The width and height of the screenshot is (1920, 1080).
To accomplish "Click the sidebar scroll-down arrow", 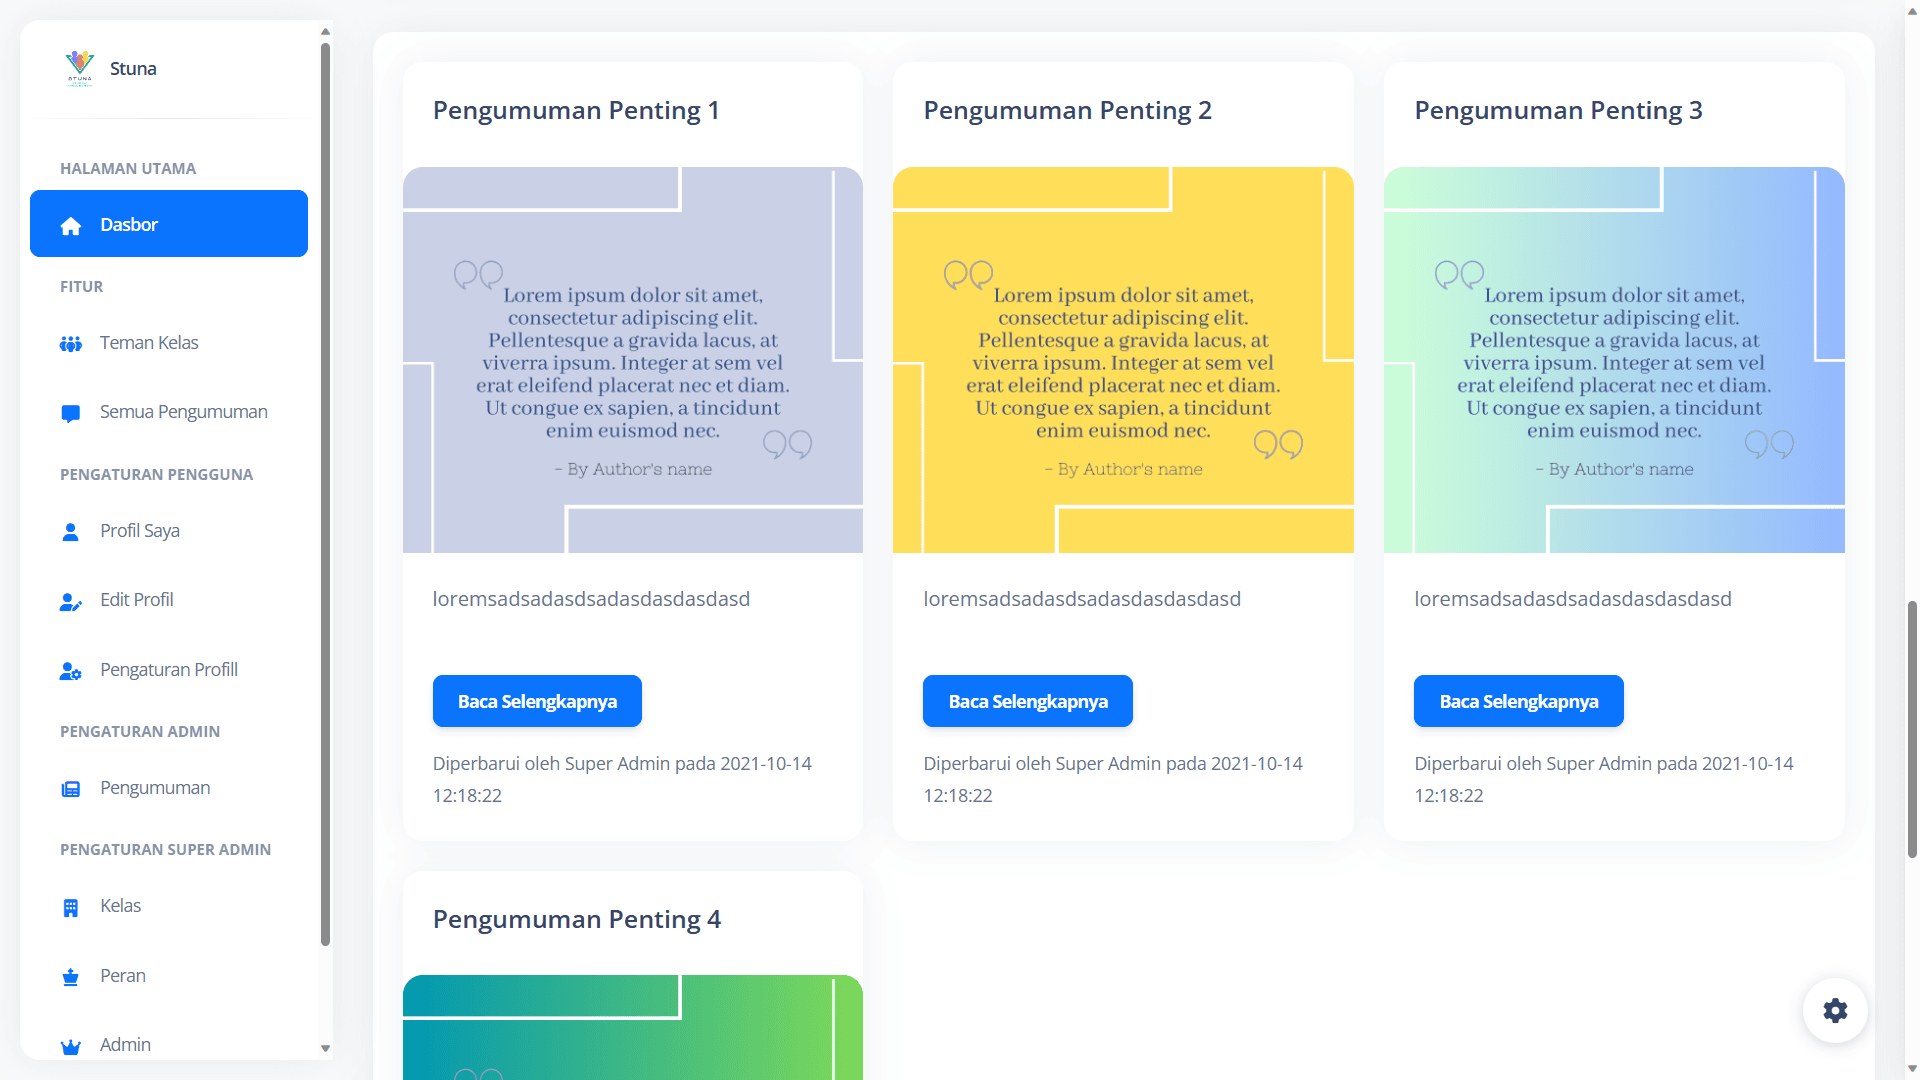I will 325,1048.
